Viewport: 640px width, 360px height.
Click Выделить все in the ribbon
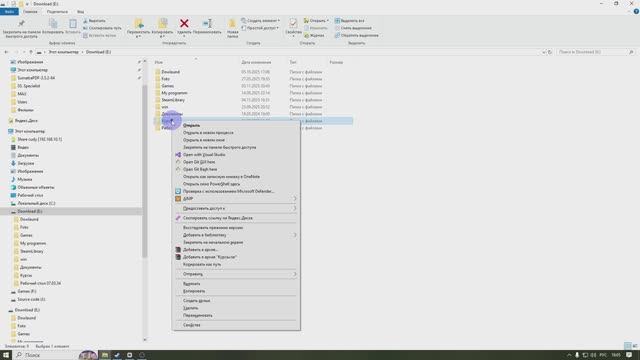click(x=350, y=21)
